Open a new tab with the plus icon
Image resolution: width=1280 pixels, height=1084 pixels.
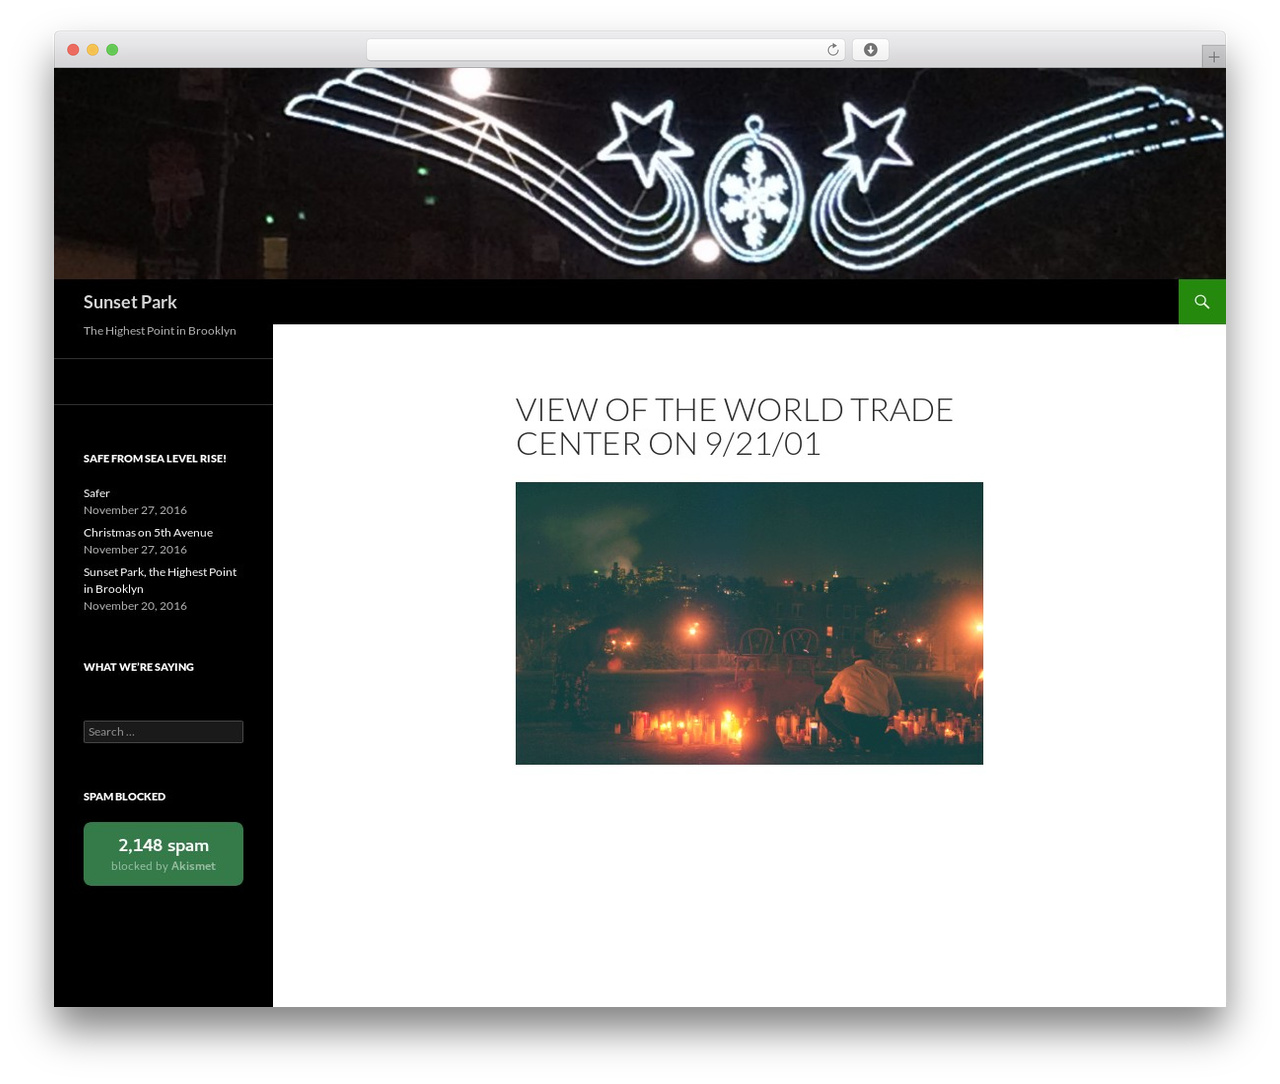(x=1213, y=57)
